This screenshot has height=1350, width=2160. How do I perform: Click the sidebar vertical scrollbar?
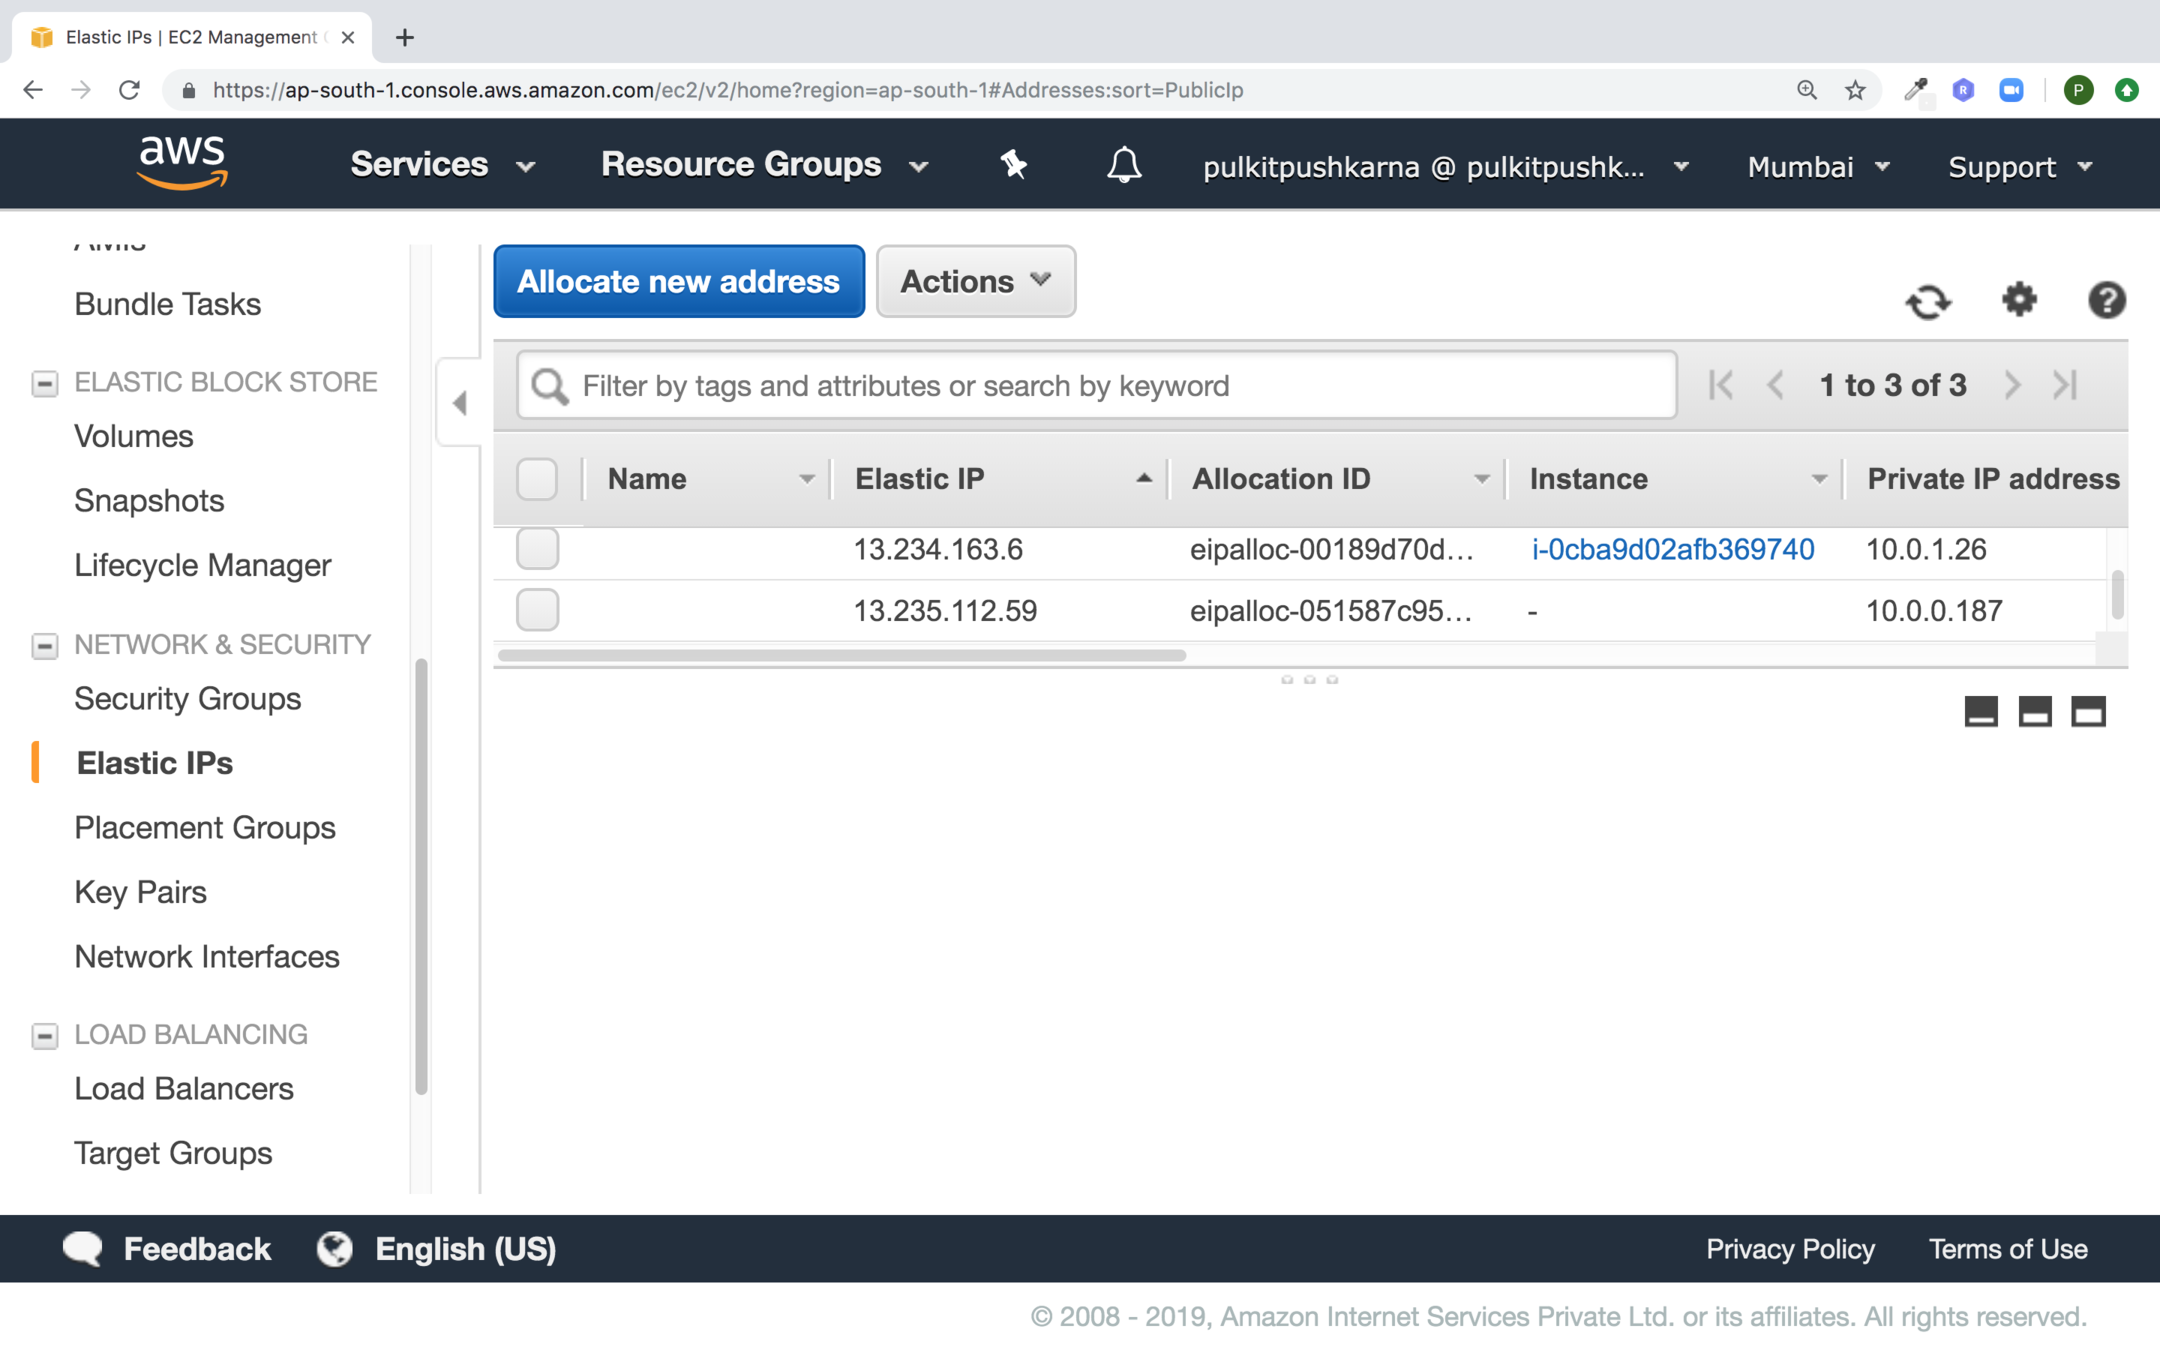pos(421,876)
